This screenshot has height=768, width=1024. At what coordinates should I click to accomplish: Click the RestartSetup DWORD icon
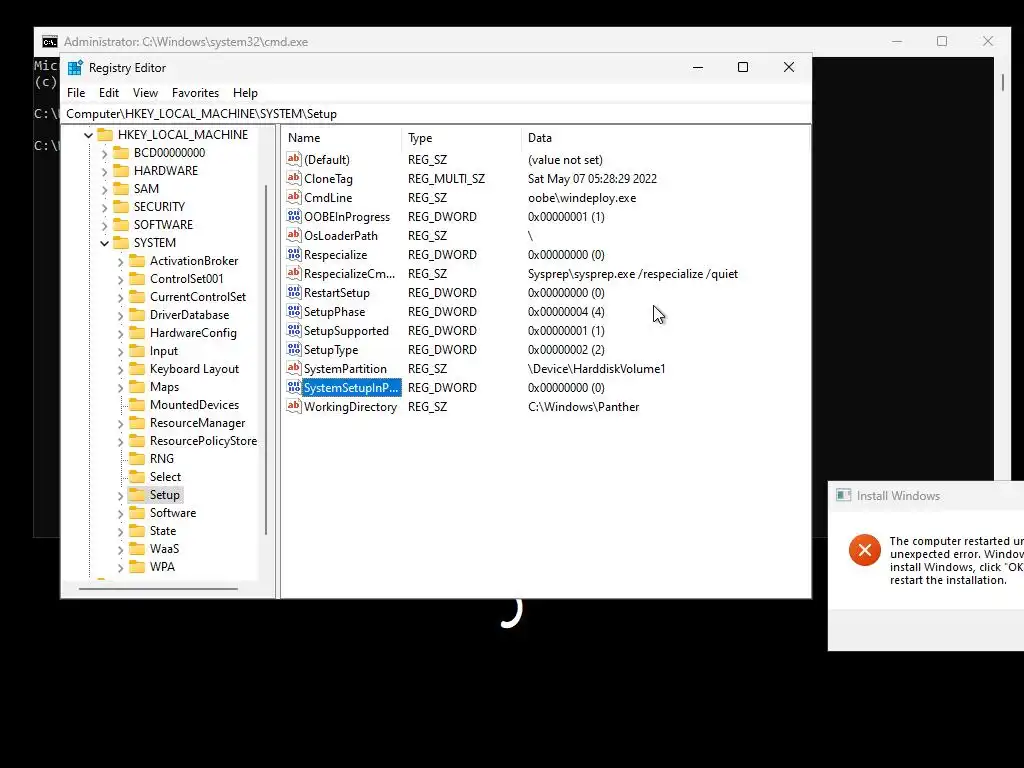294,293
